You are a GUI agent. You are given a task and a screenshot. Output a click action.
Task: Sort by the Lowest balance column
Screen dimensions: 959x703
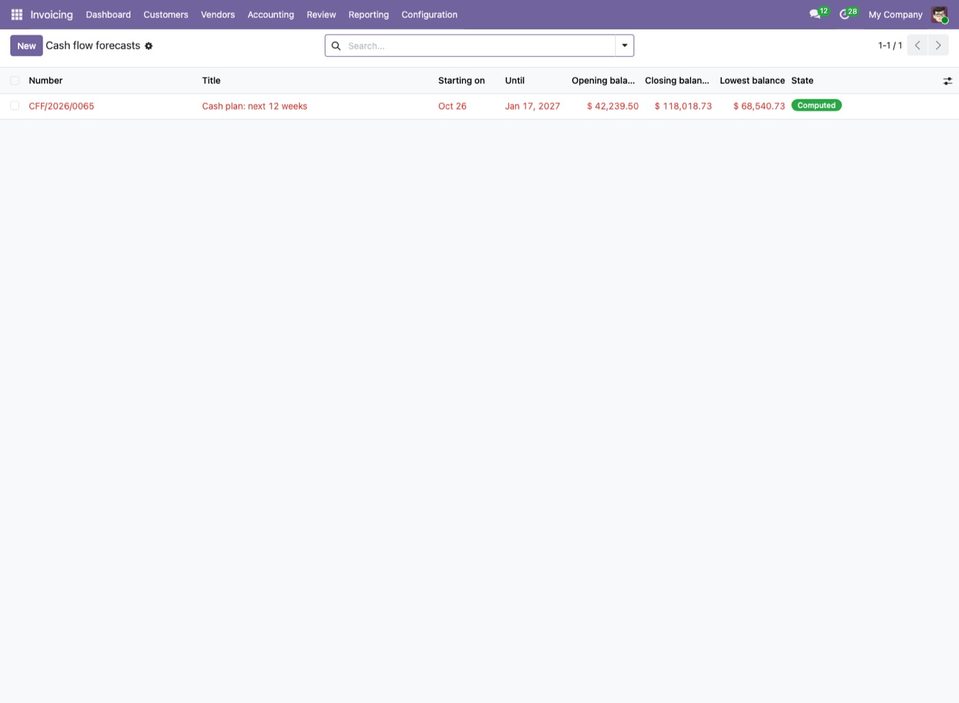(752, 81)
